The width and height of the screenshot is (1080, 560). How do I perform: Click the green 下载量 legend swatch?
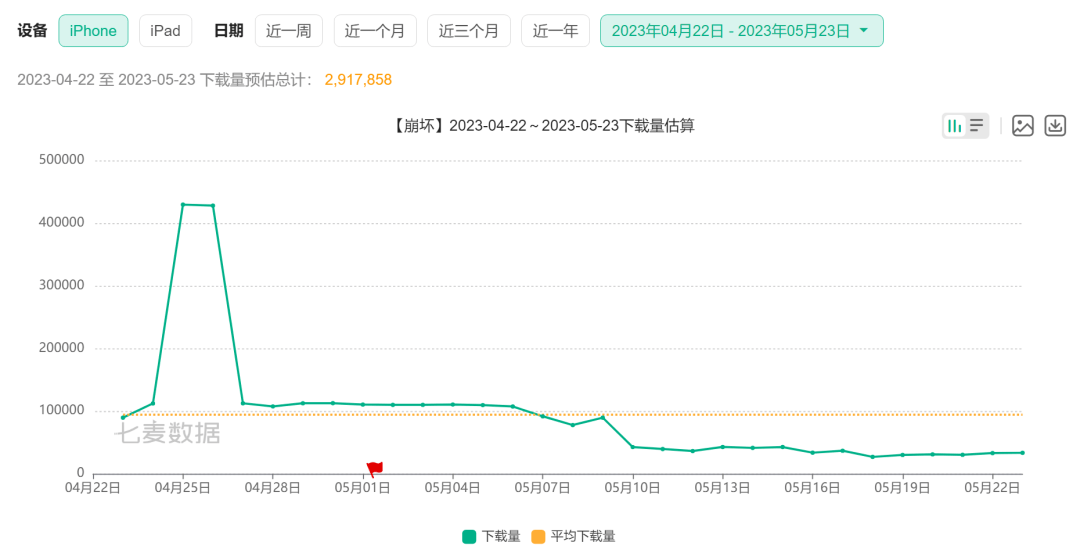(x=469, y=537)
